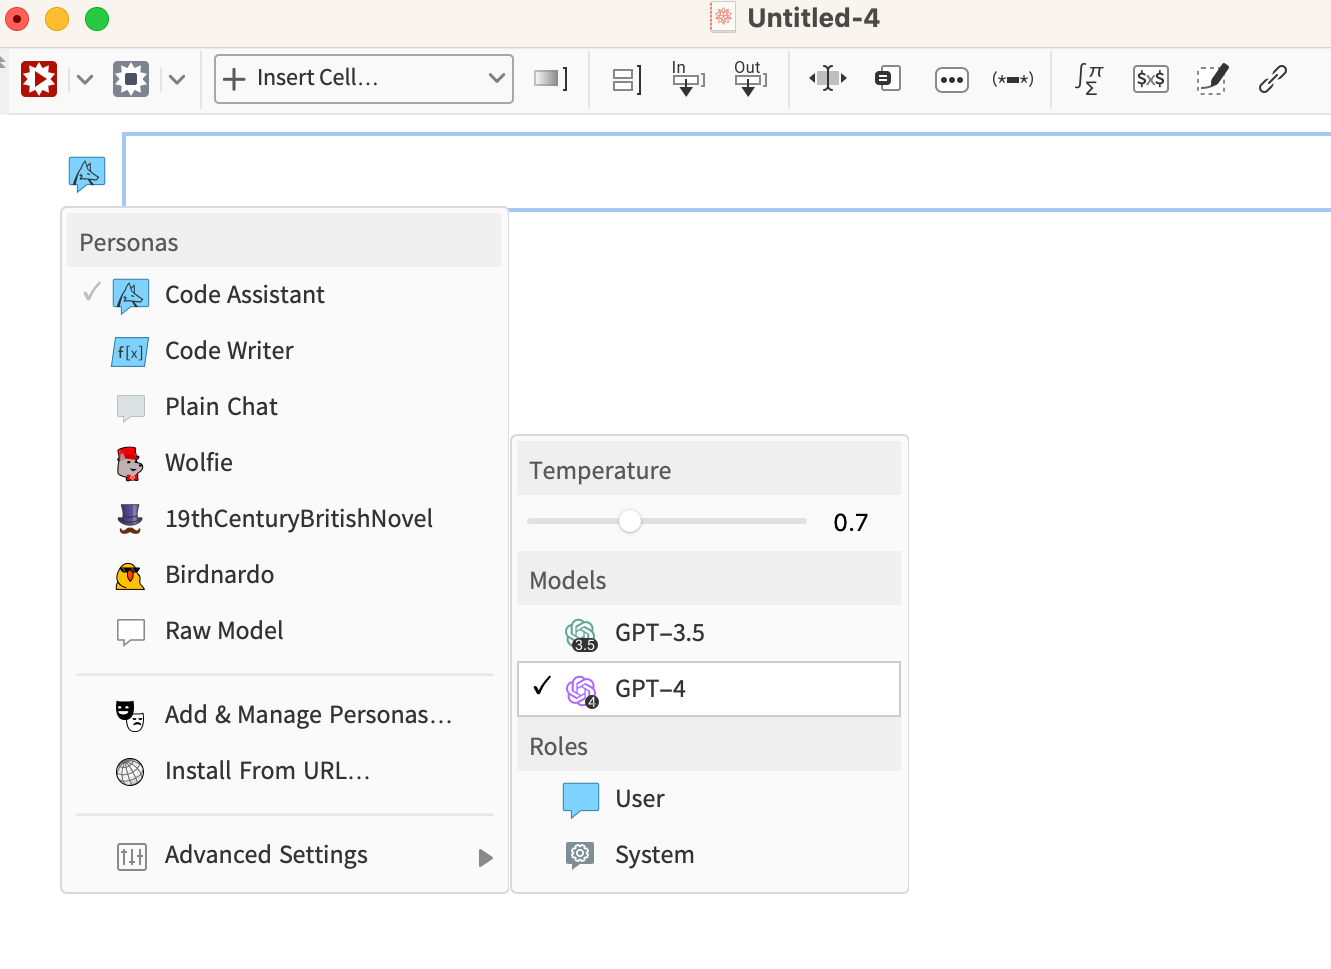Click the Roles section header
The image size is (1331, 969).
pyautogui.click(x=709, y=746)
